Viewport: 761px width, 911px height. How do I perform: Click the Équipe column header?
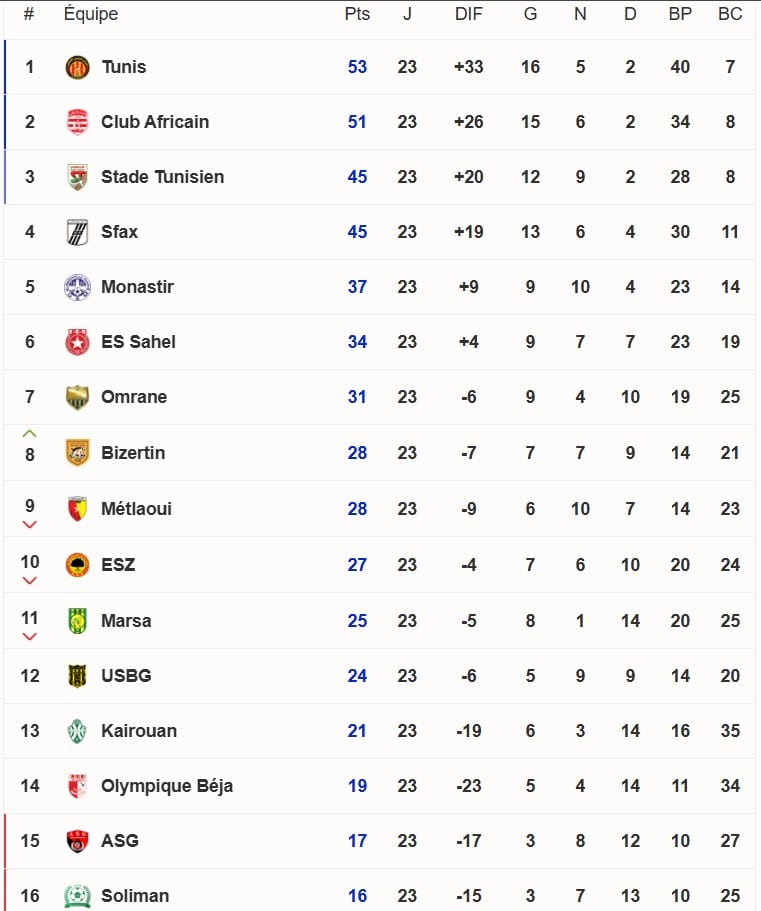click(x=90, y=14)
